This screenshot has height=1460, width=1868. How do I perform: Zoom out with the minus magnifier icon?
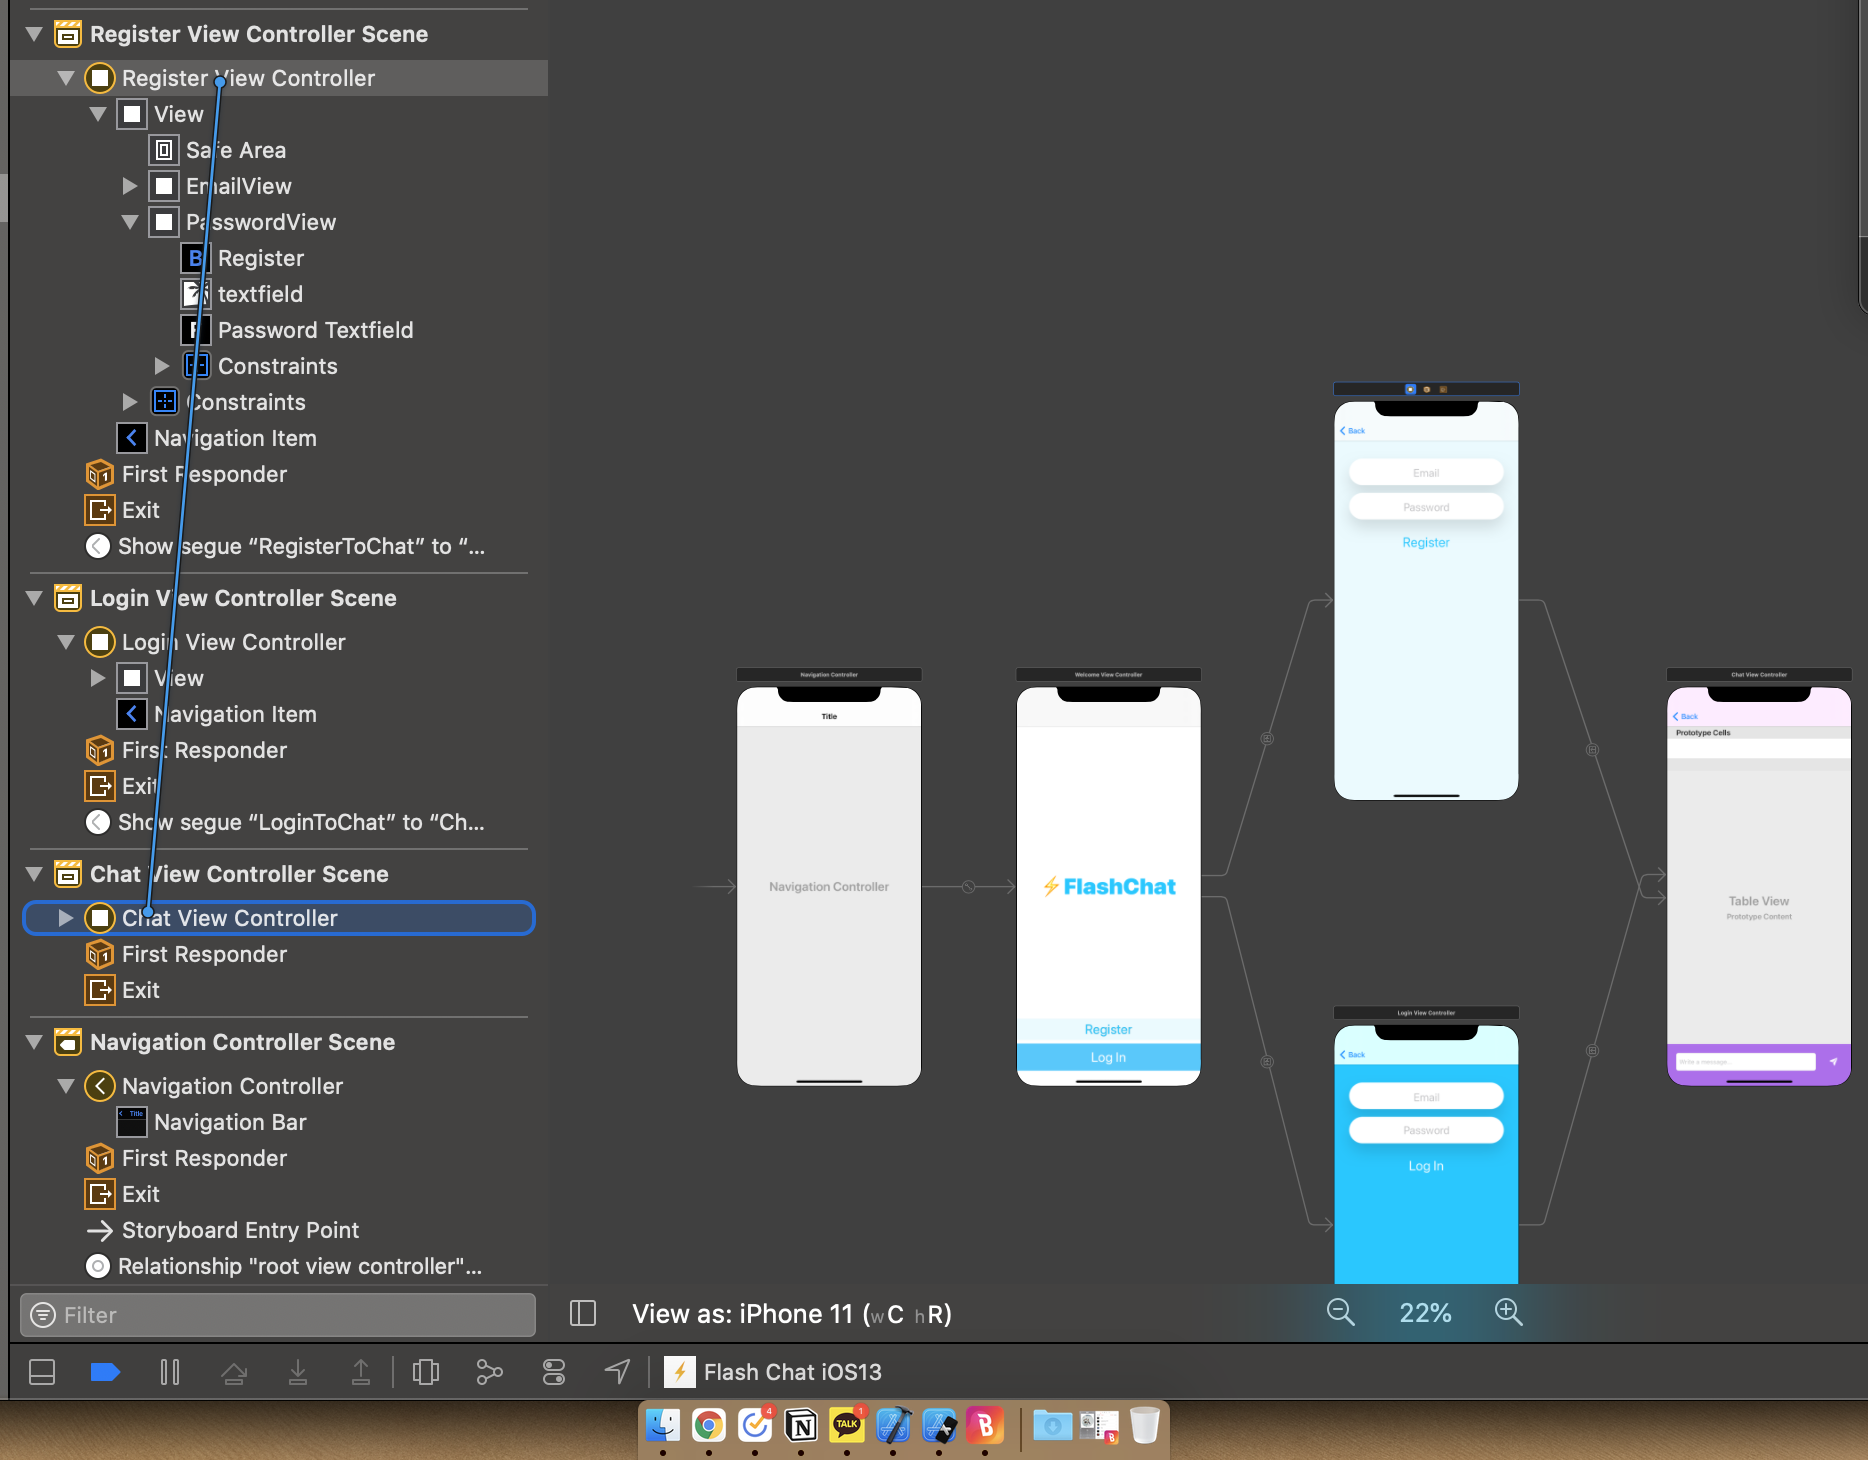[x=1340, y=1313]
